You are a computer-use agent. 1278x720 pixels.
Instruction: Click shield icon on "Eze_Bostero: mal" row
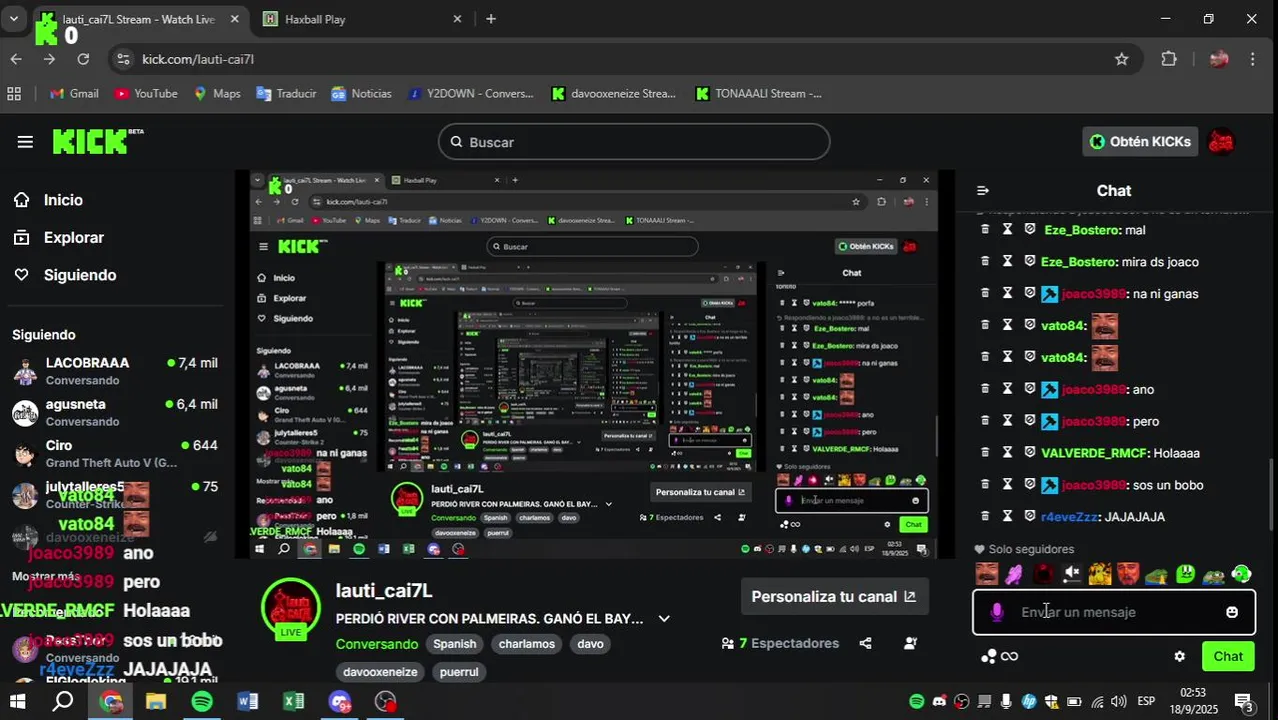point(1030,229)
